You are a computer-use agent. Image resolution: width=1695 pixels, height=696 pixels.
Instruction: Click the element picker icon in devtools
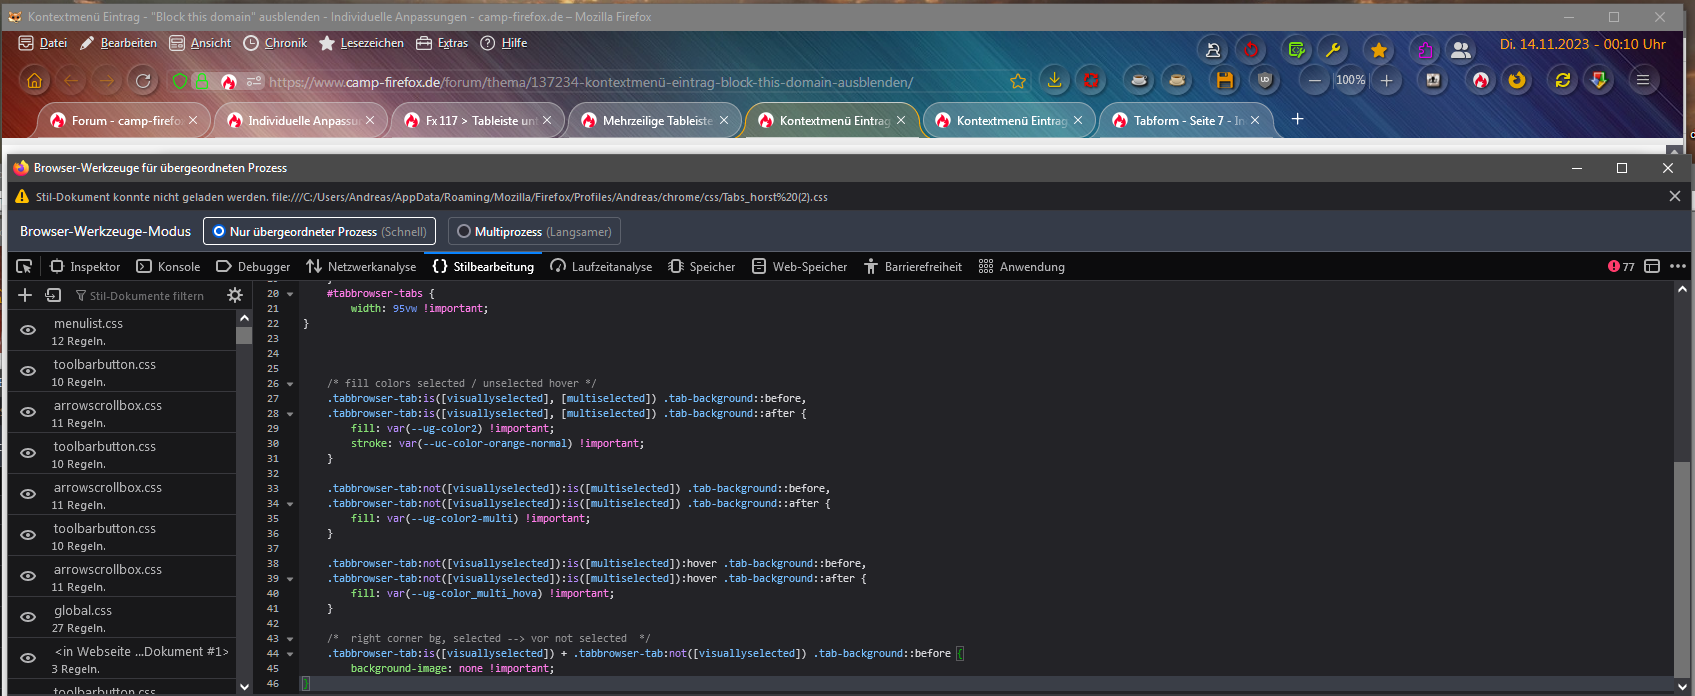[24, 266]
